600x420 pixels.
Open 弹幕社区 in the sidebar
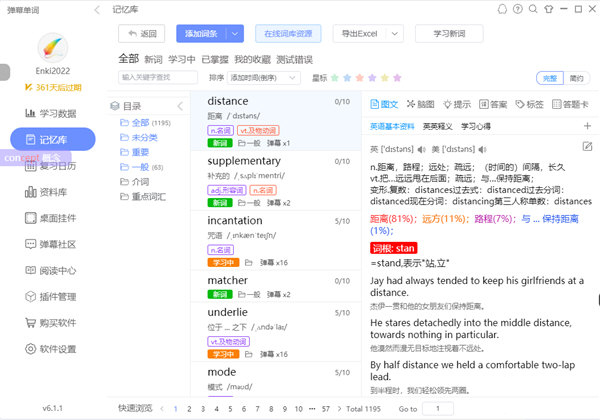(51, 244)
